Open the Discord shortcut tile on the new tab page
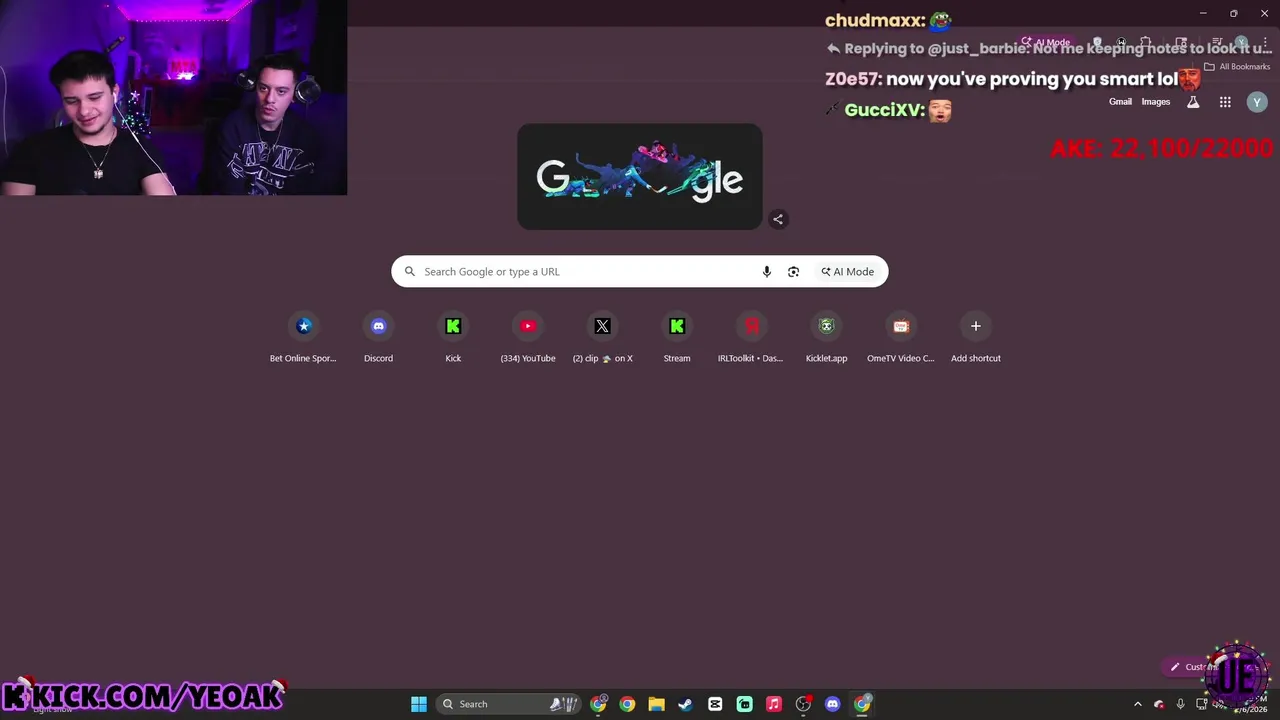Viewport: 1280px width, 720px height. pyautogui.click(x=378, y=338)
